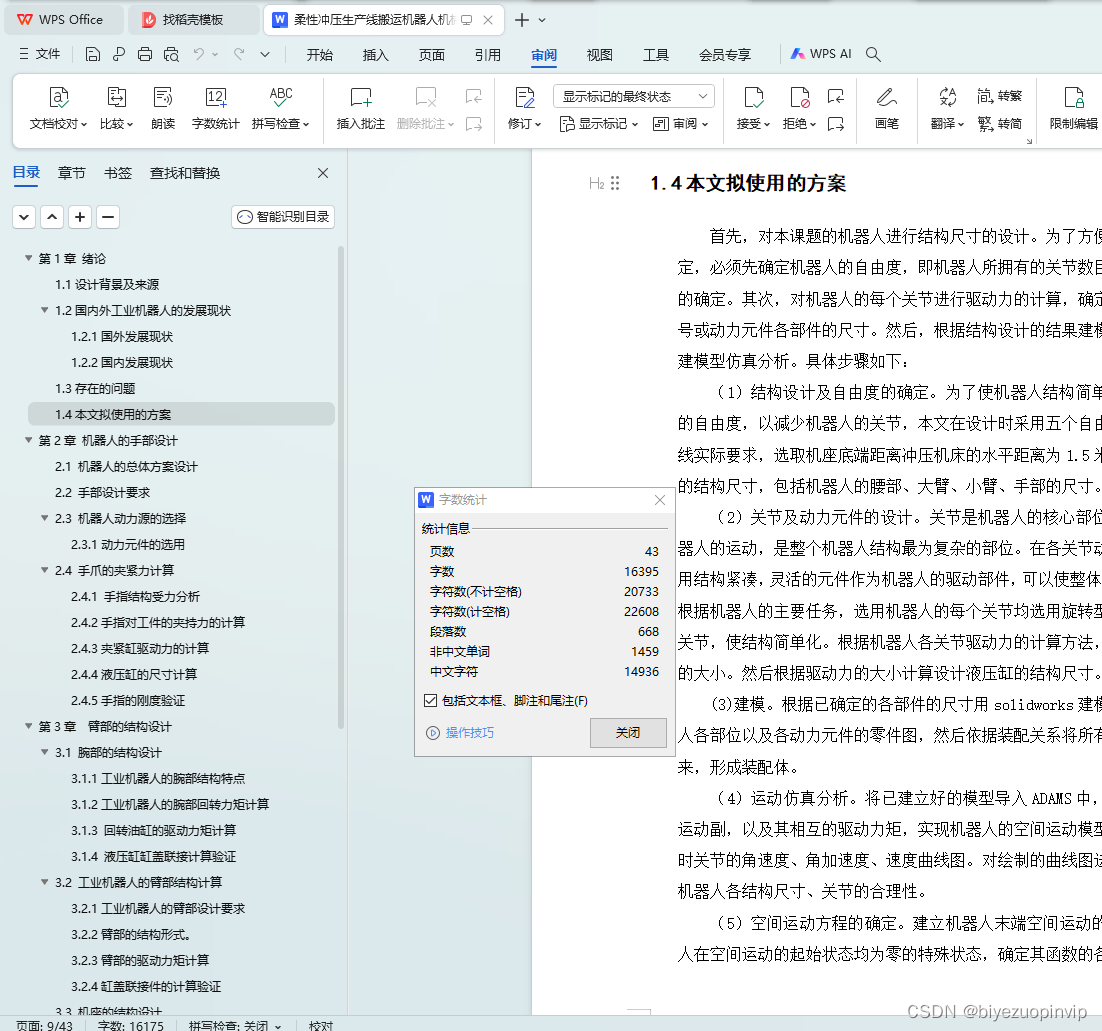Viewport: 1102px width, 1031px height.
Task: Switch to the 插入 ribbon tab
Action: [x=375, y=54]
